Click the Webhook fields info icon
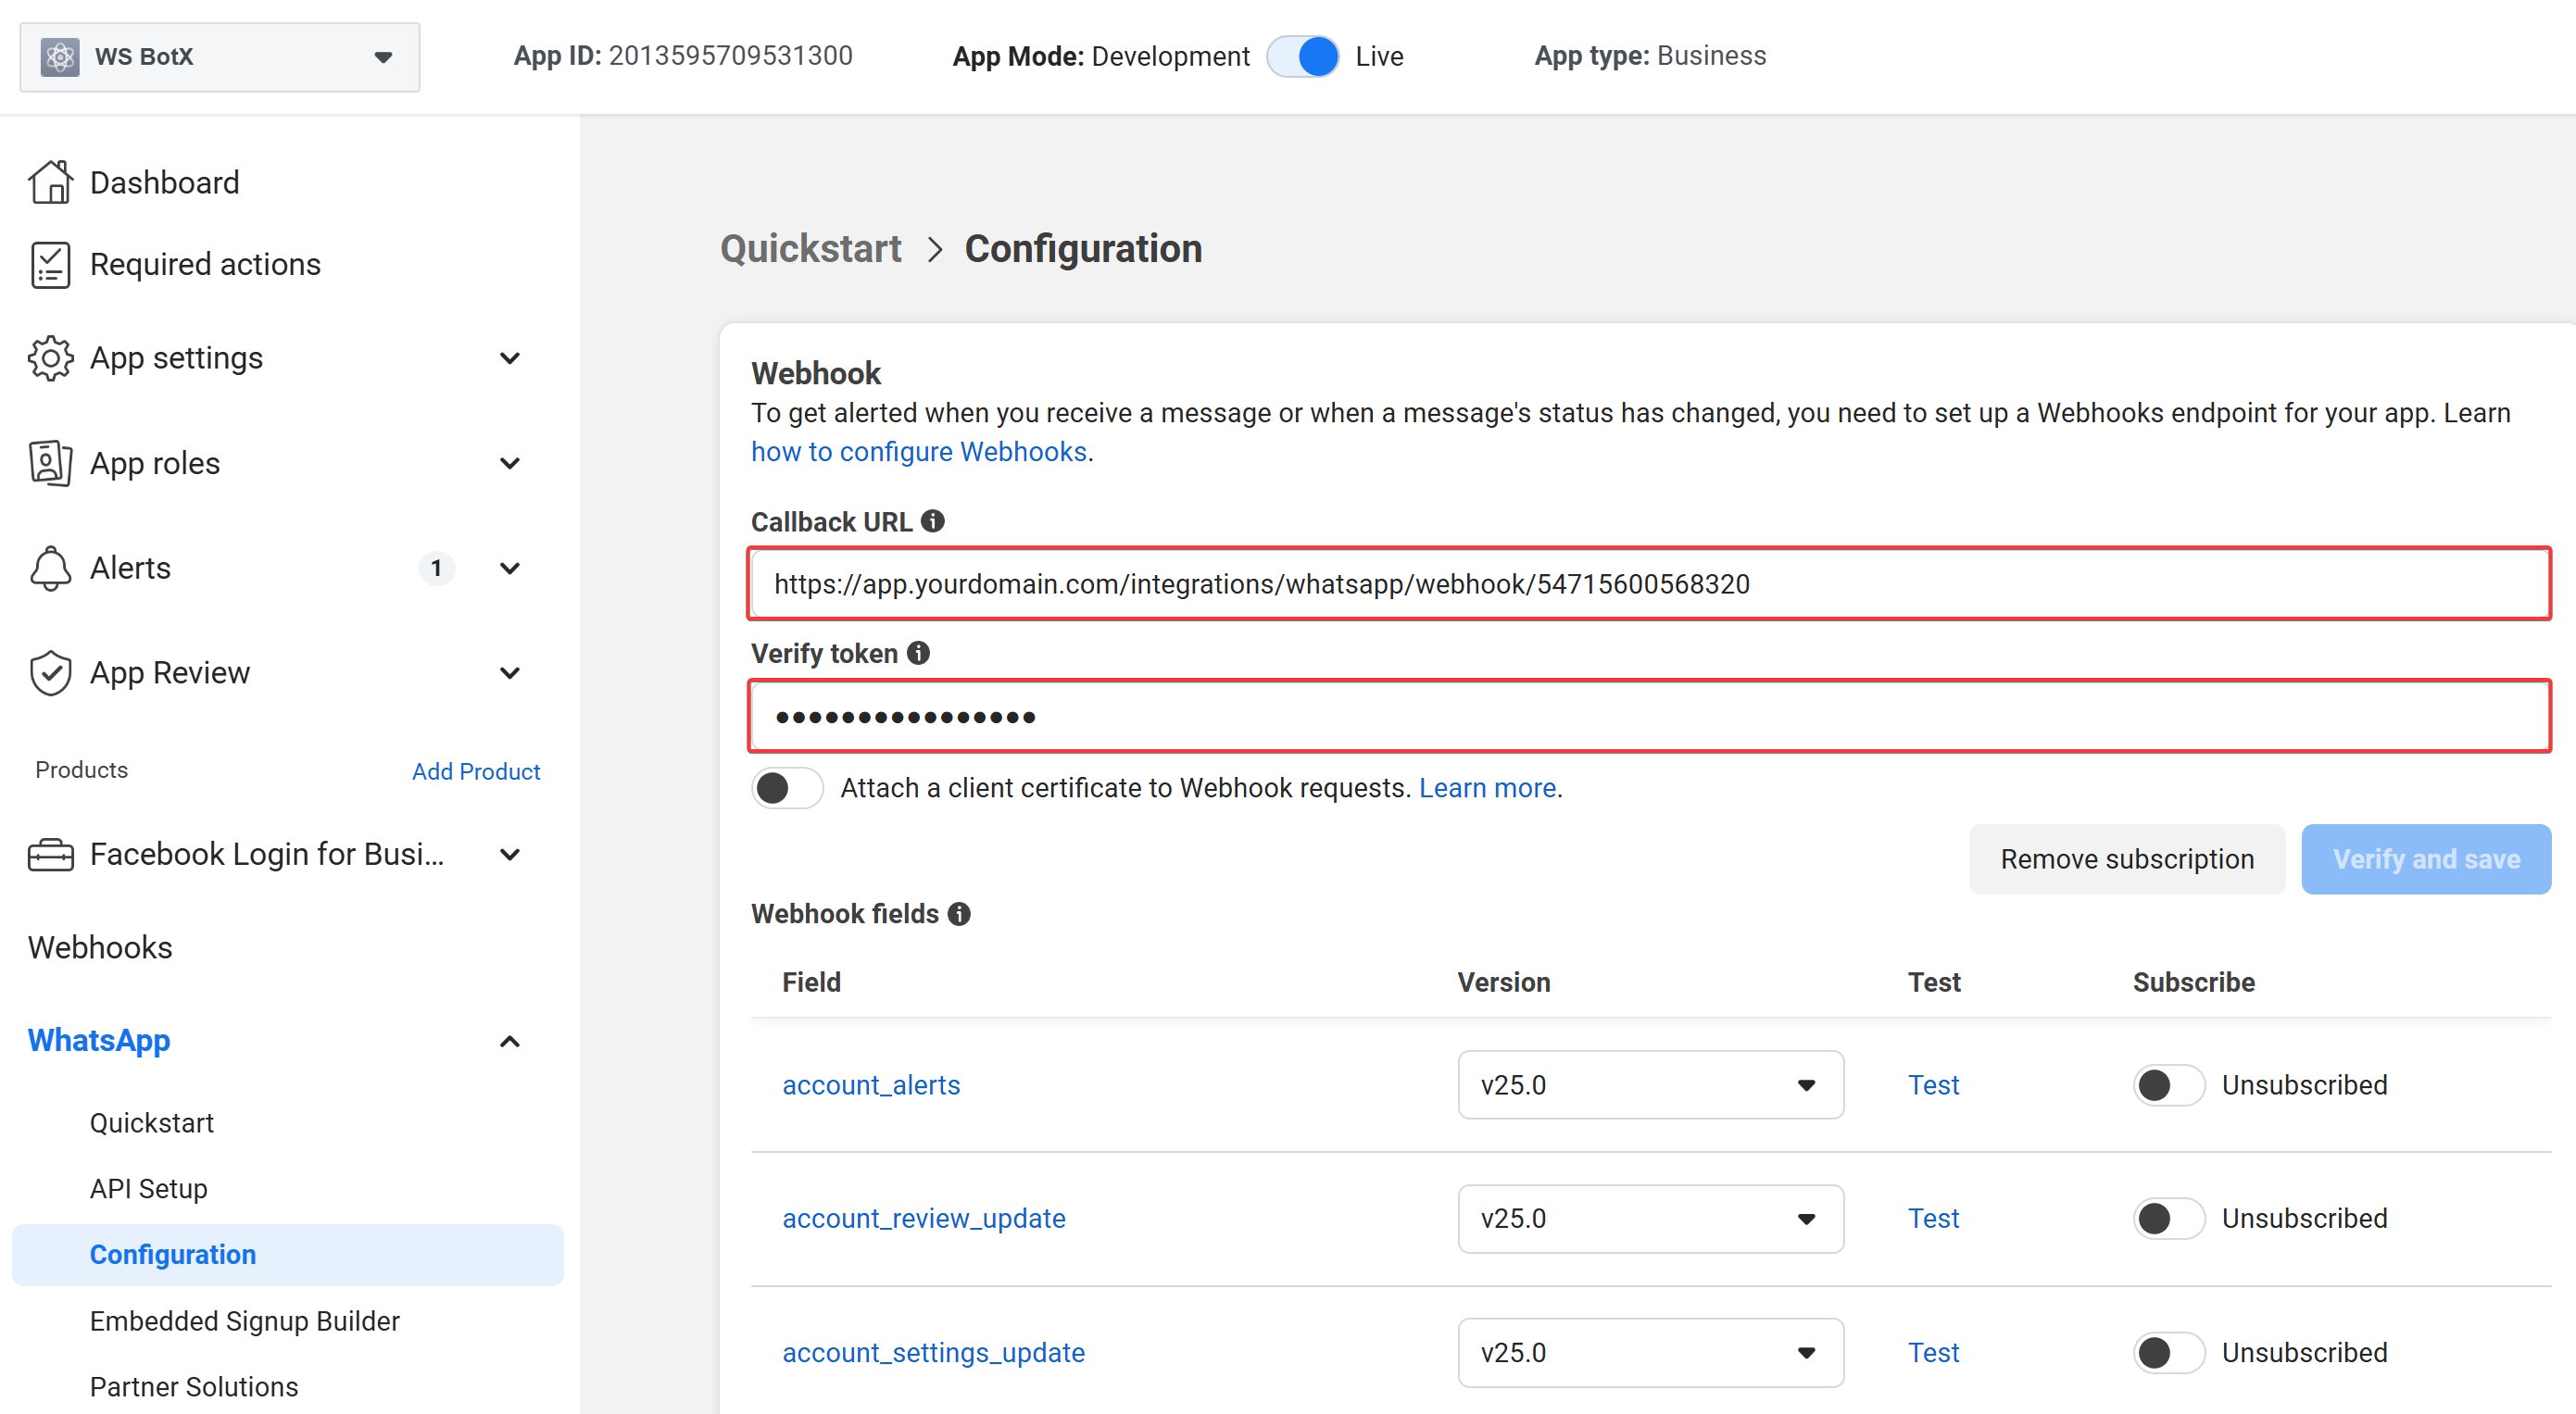The width and height of the screenshot is (2576, 1414). [x=959, y=914]
